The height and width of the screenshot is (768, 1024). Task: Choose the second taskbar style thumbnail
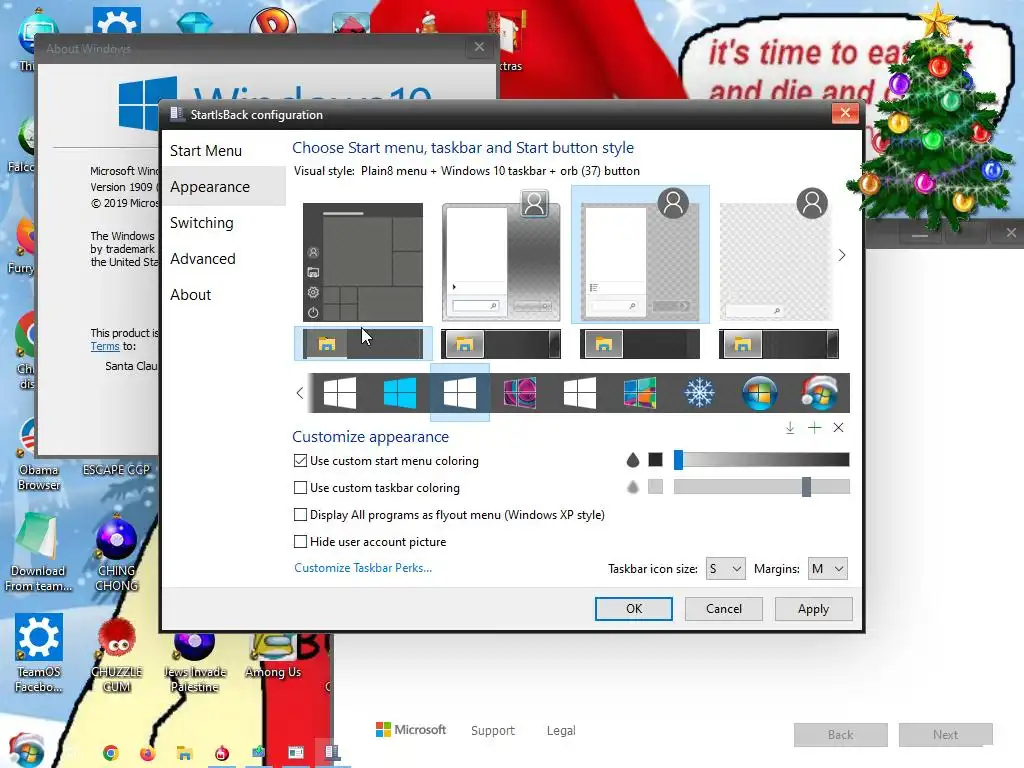(501, 344)
